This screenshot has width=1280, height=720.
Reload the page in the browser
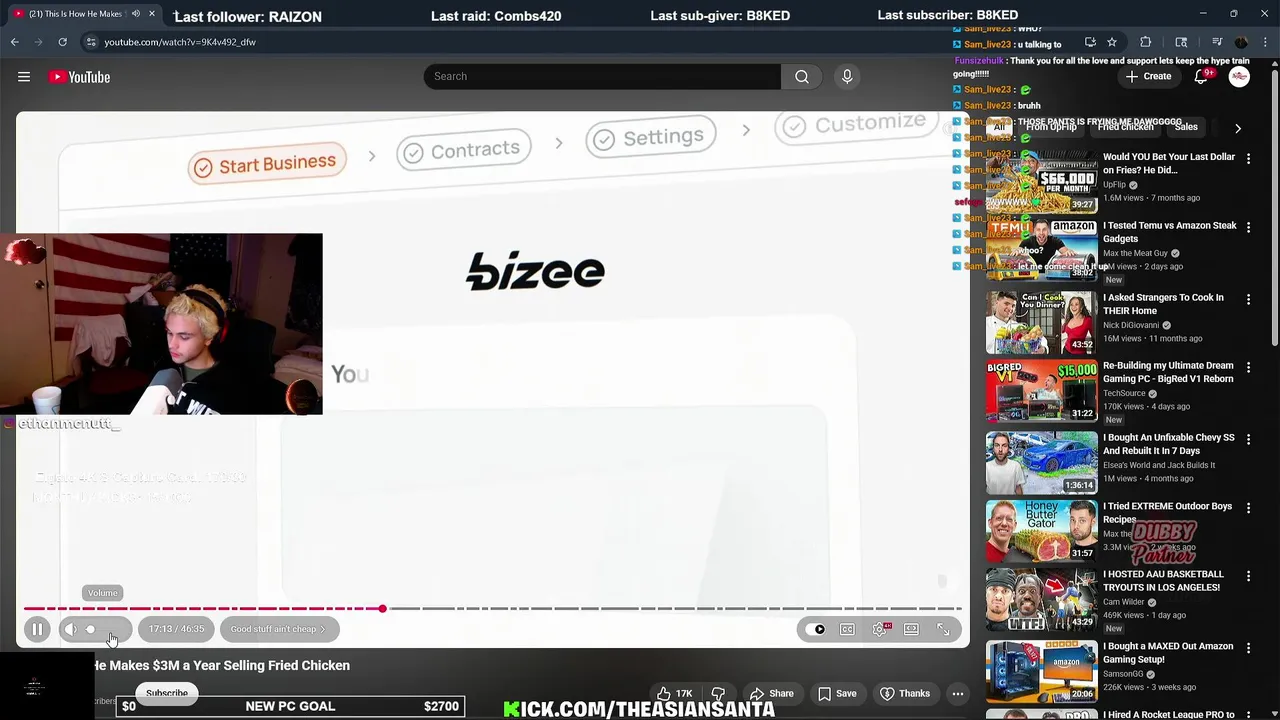[x=62, y=42]
